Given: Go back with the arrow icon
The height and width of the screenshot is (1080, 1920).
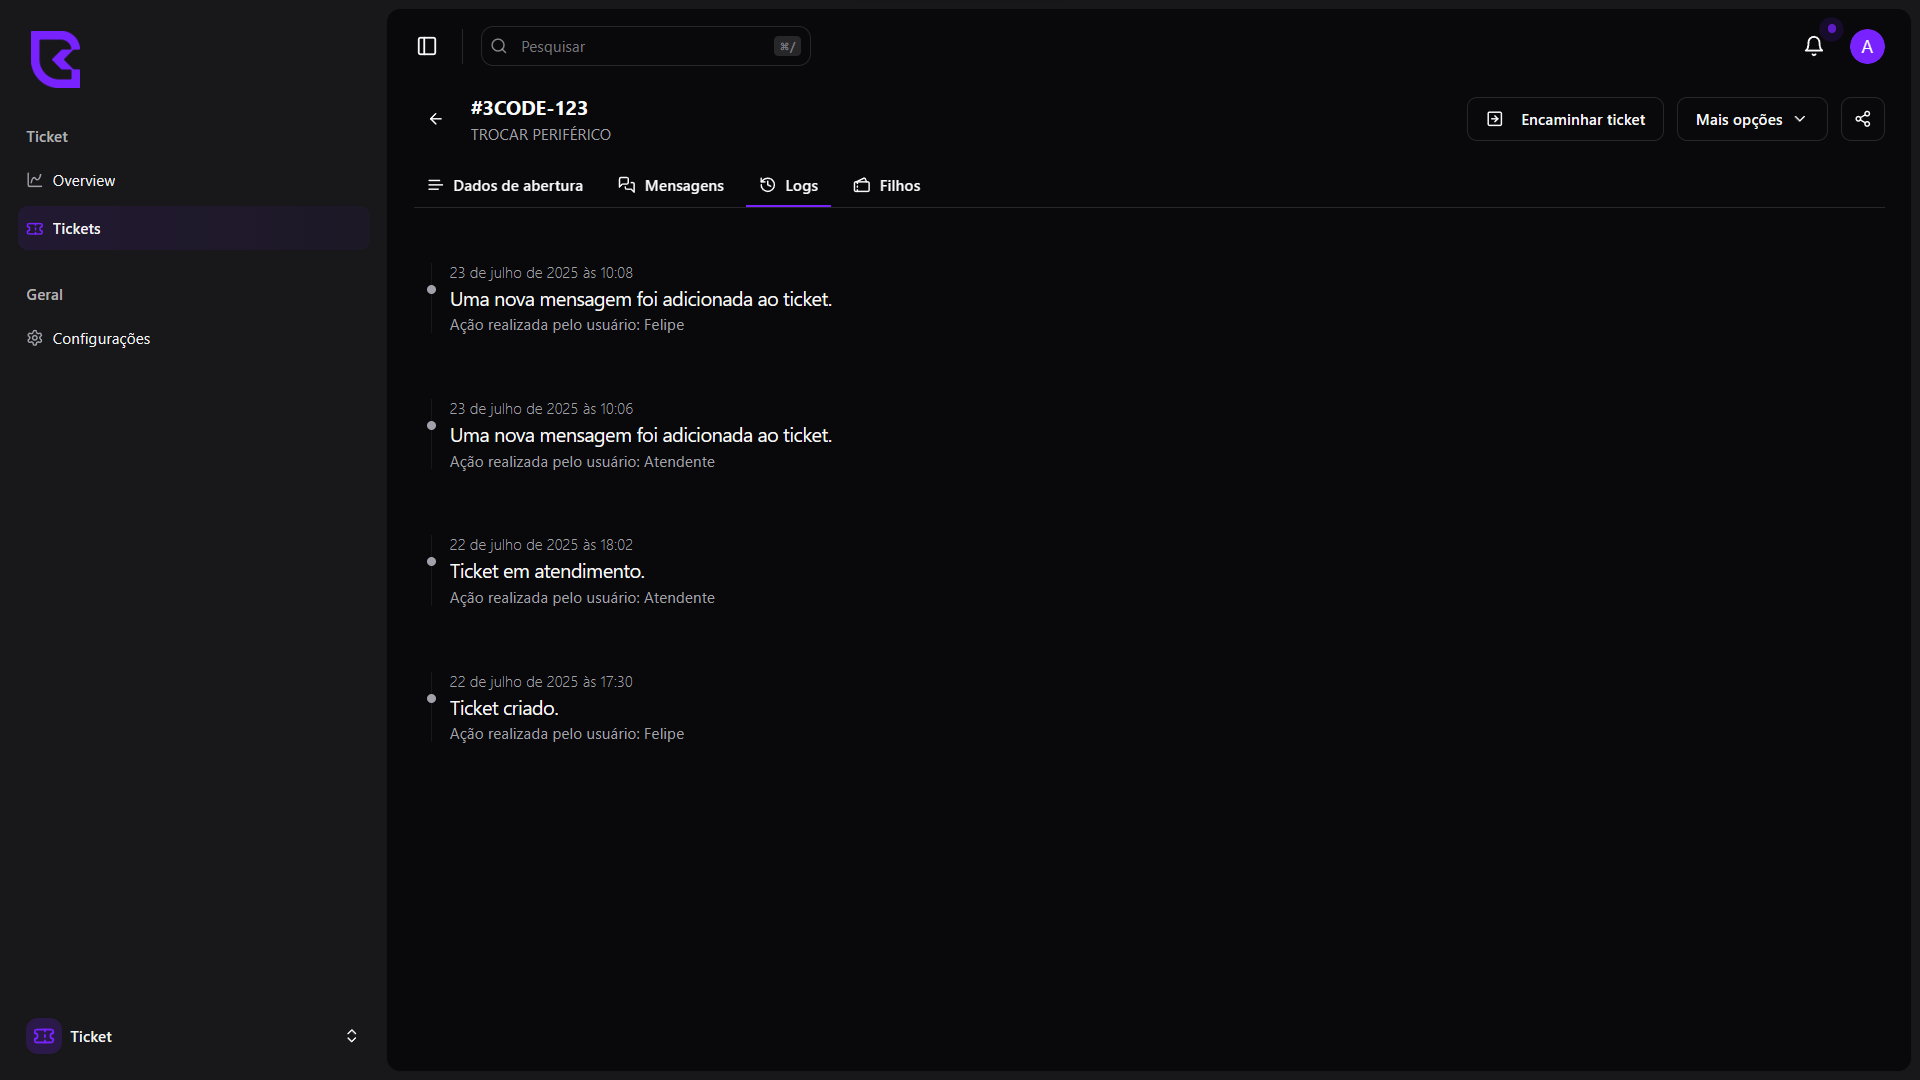Looking at the screenshot, I should pos(436,119).
